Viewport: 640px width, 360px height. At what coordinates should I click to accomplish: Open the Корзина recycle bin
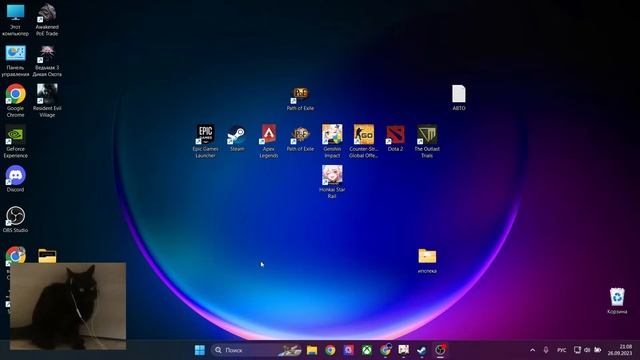[x=617, y=301]
